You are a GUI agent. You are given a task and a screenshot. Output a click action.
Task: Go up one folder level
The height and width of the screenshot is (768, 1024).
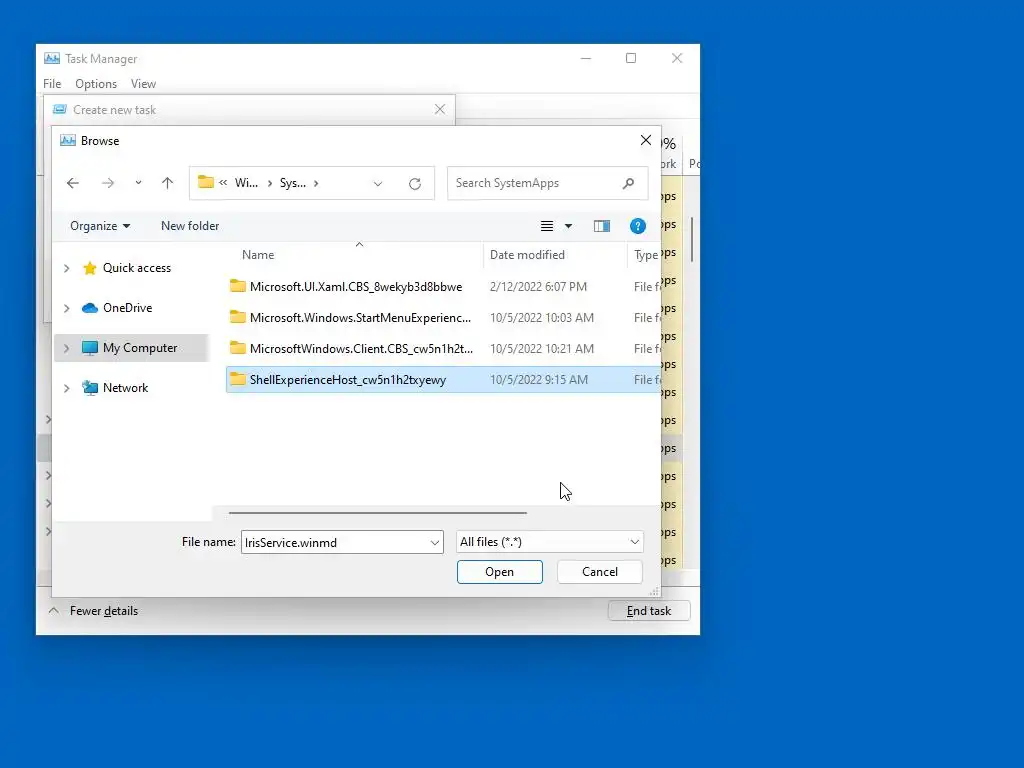(x=167, y=184)
